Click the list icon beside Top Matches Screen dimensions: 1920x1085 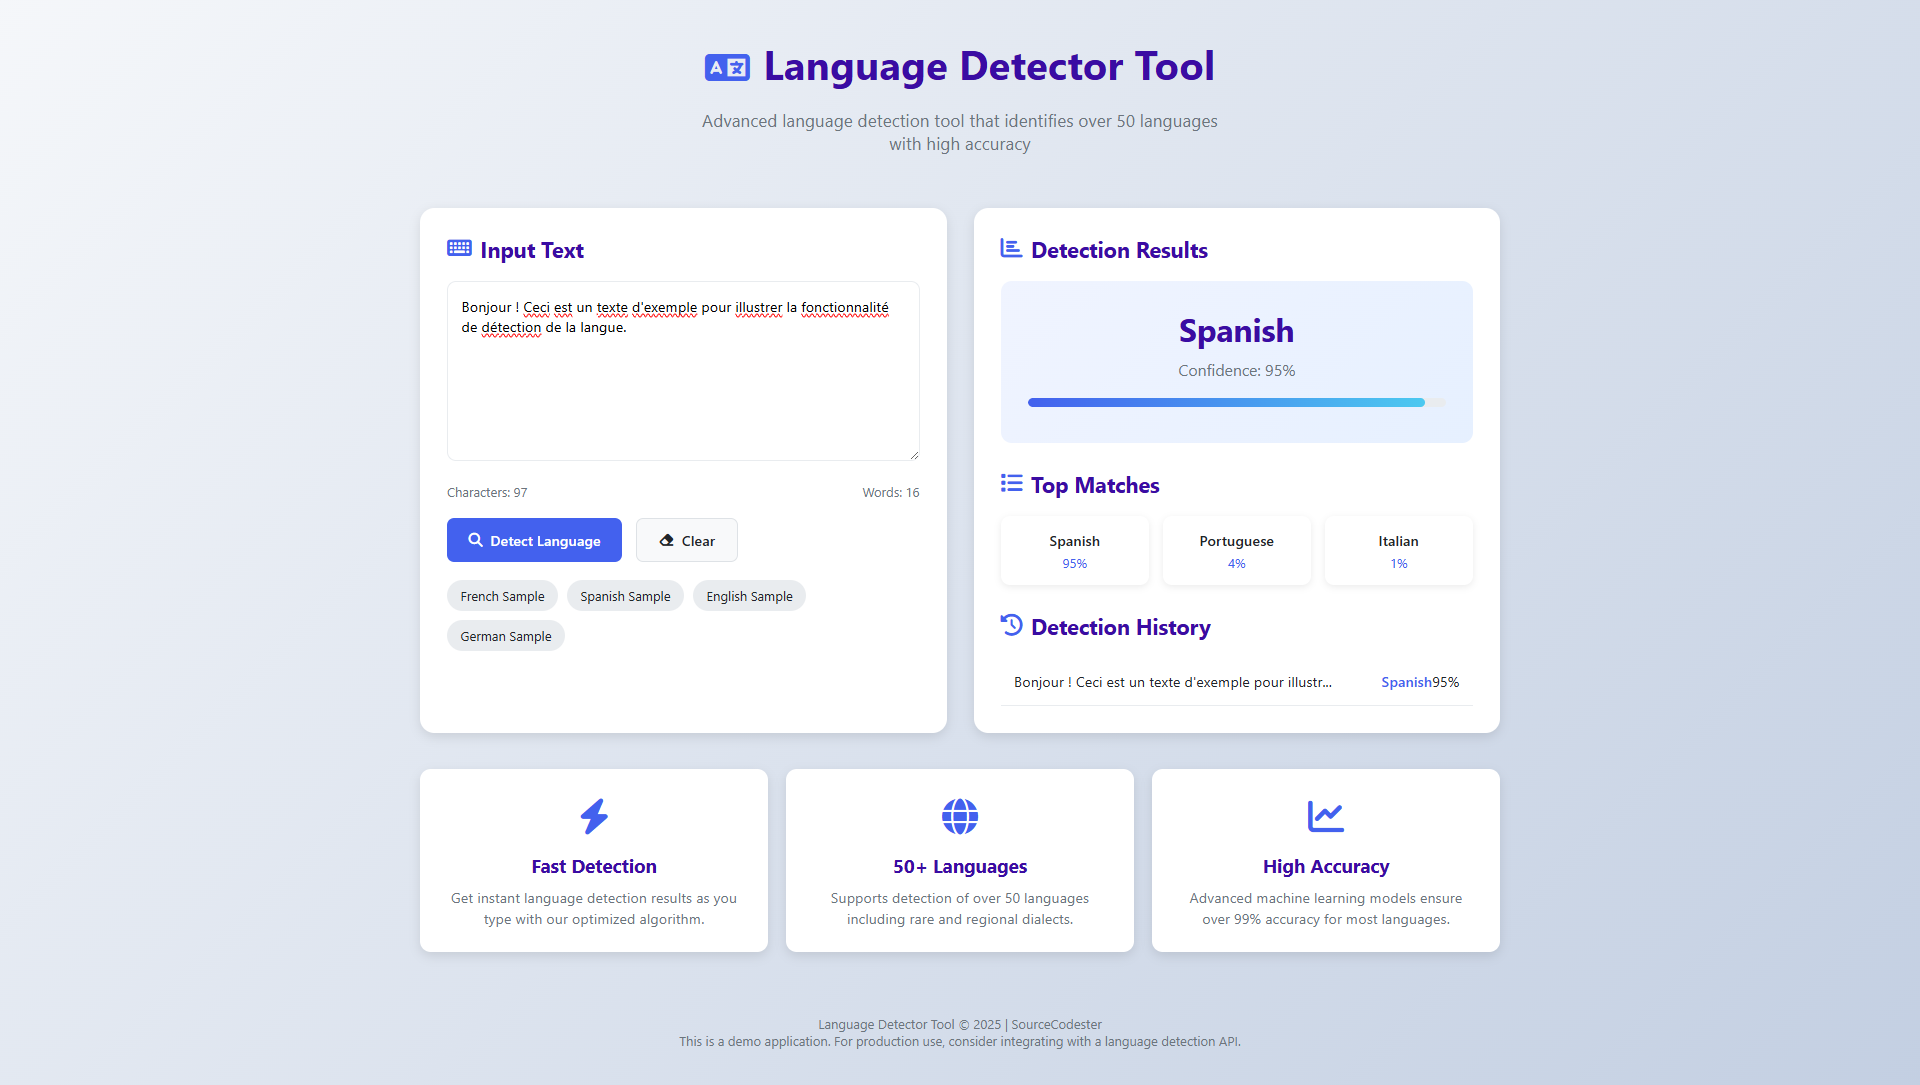(1011, 484)
